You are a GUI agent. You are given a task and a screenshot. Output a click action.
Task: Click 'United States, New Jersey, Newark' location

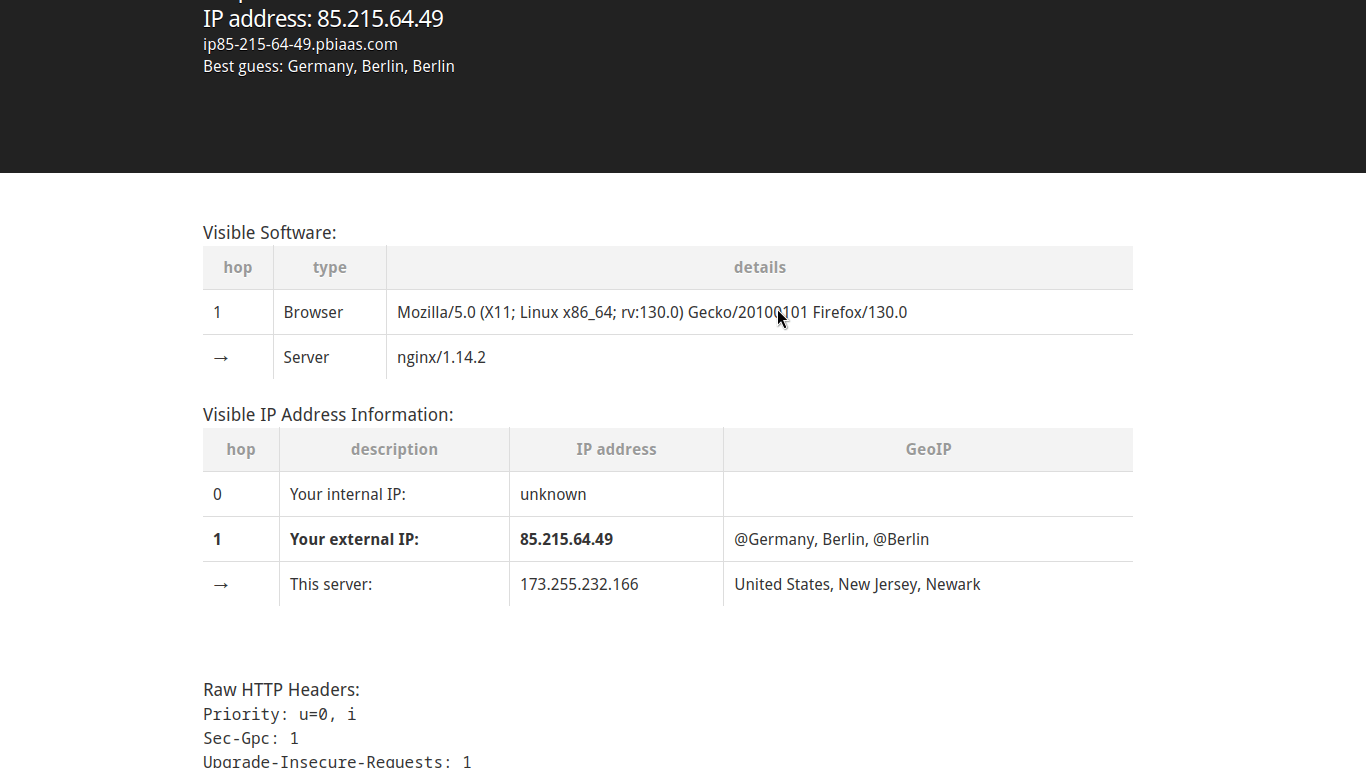[857, 584]
